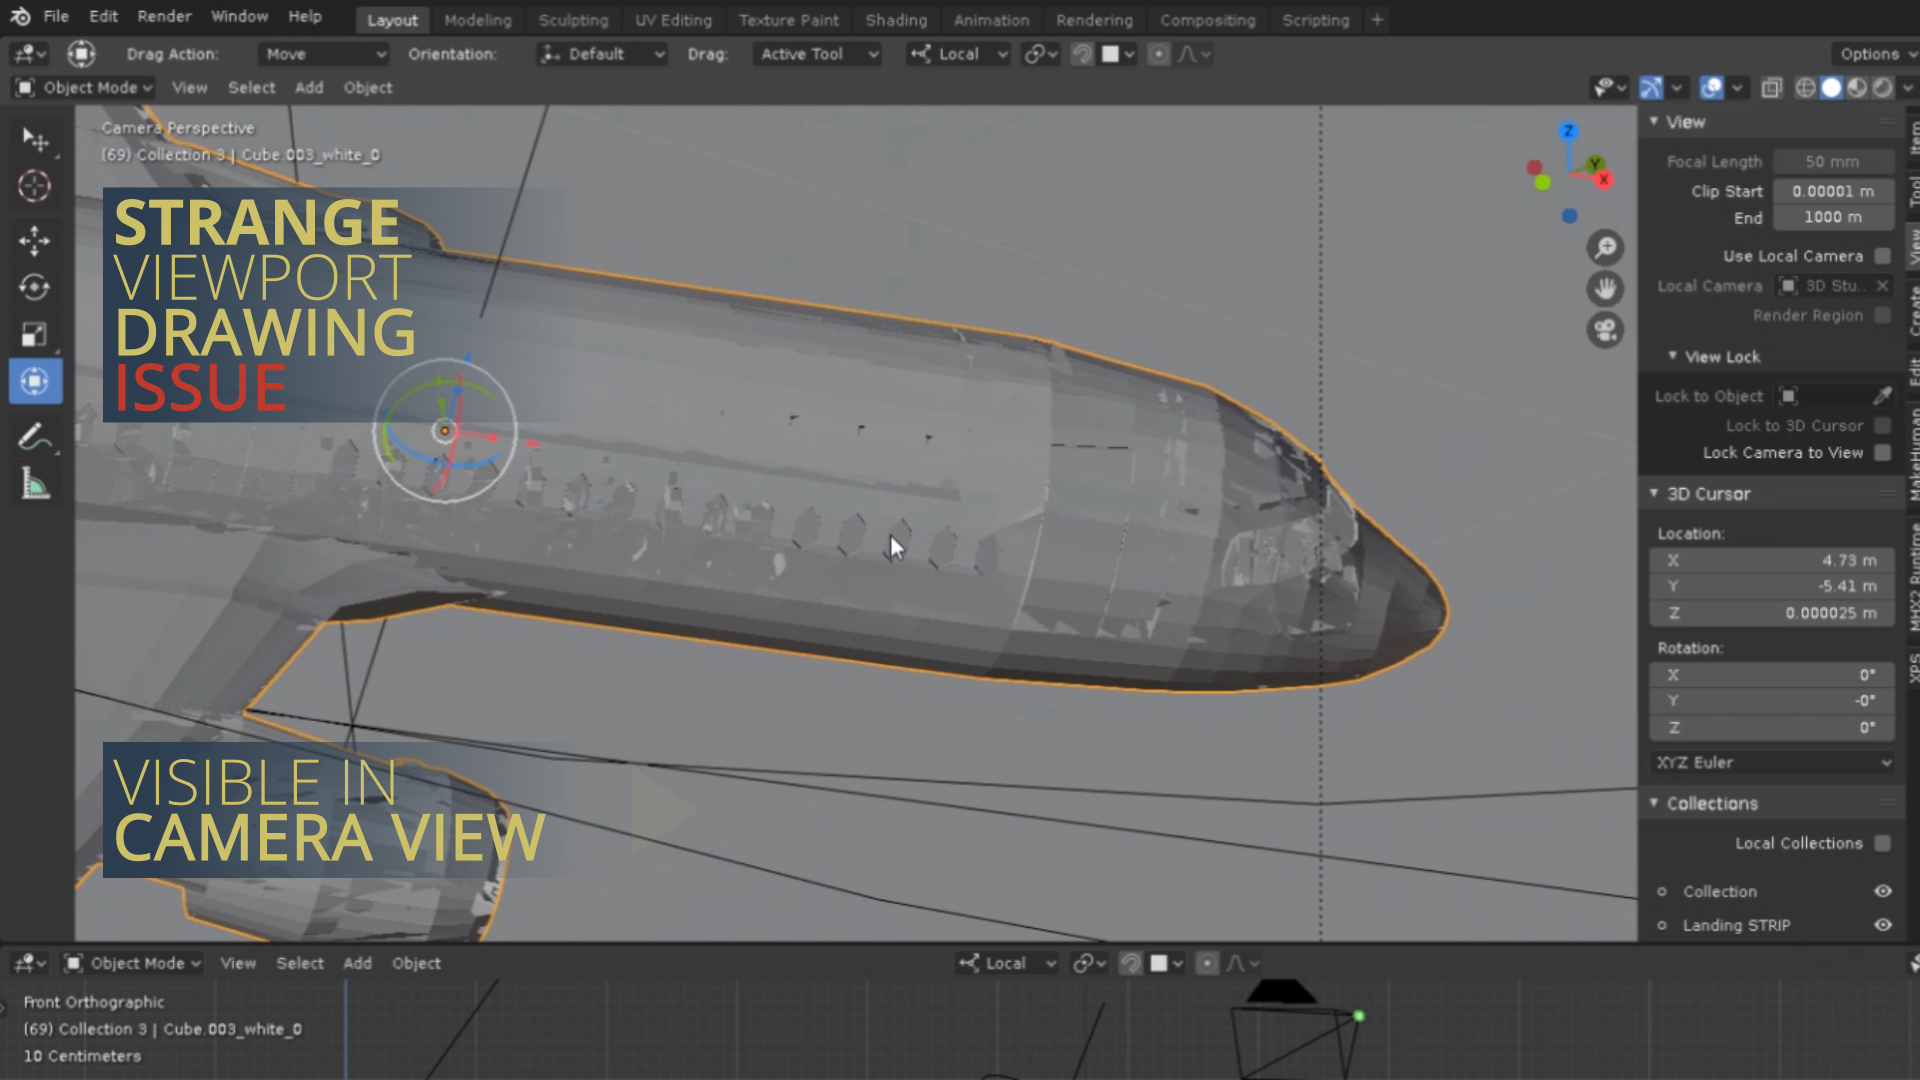Toggle visibility of Collection
The image size is (1920, 1080).
[1883, 891]
